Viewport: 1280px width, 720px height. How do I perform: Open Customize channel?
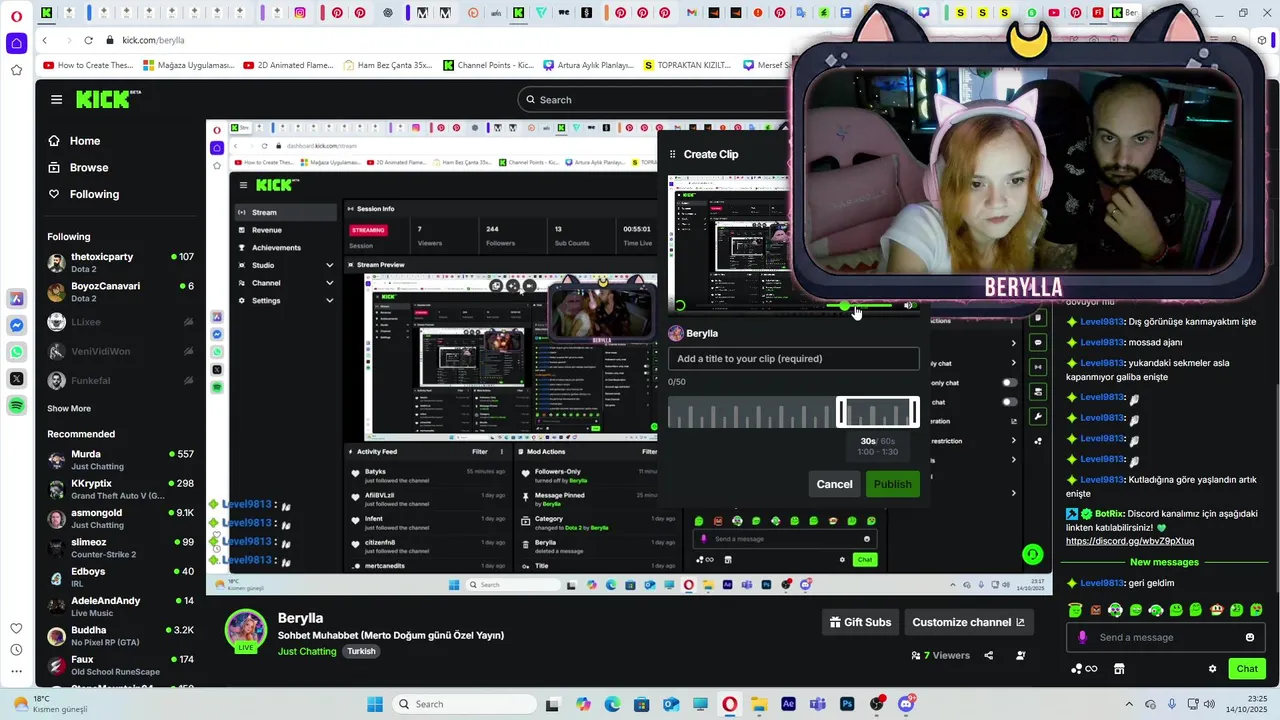coord(968,622)
